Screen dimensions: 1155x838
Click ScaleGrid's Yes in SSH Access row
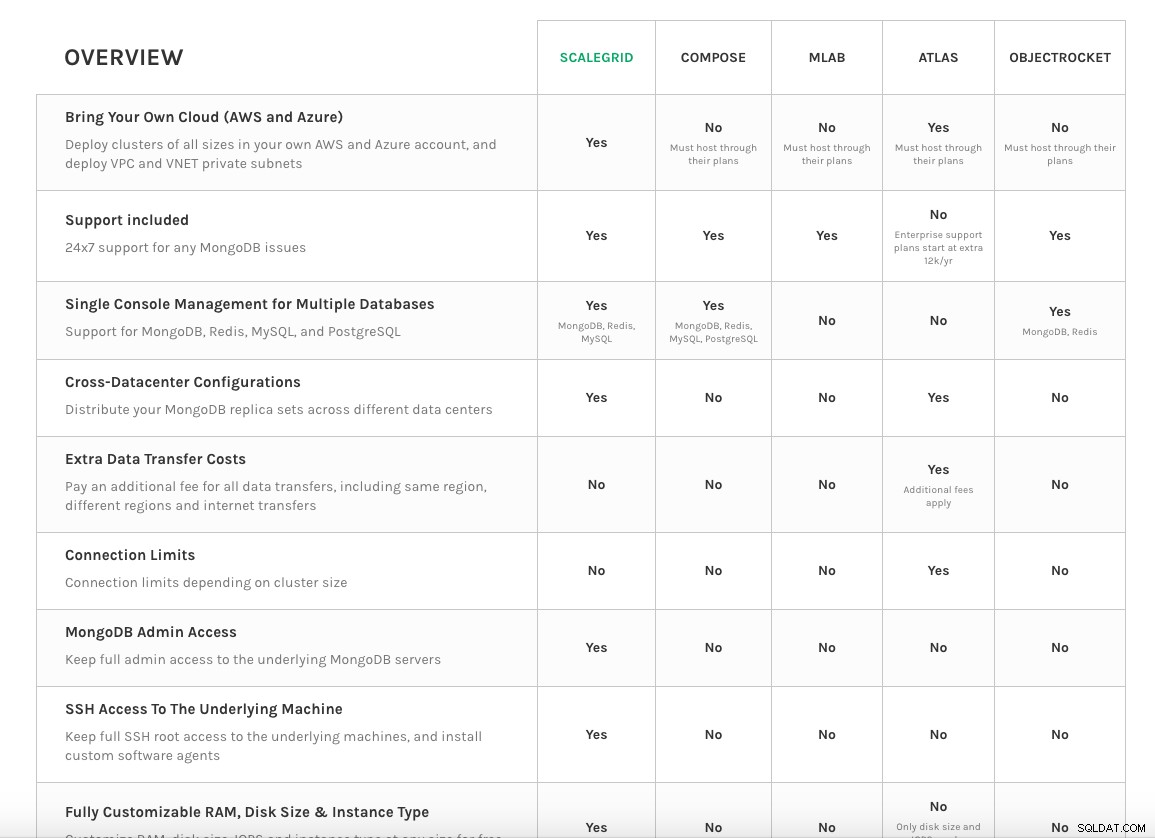(x=597, y=735)
